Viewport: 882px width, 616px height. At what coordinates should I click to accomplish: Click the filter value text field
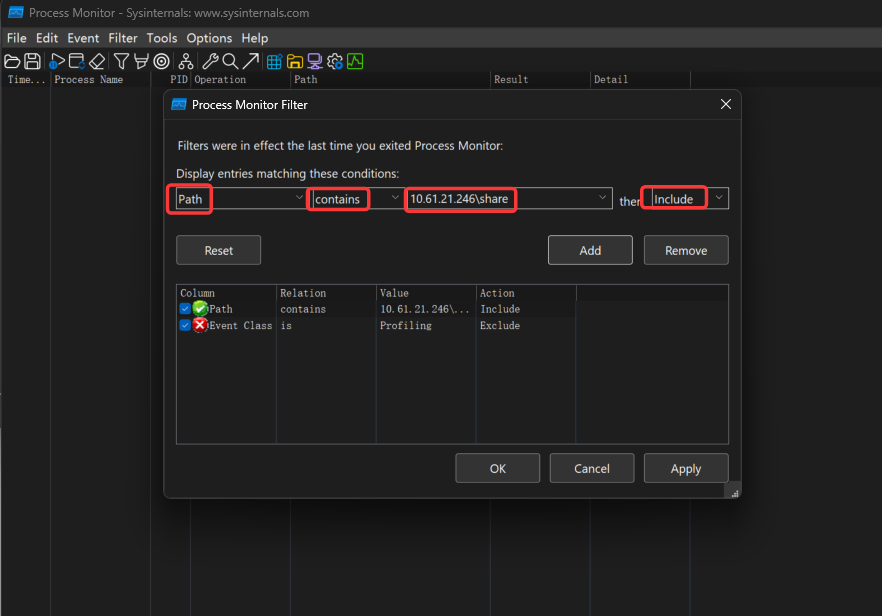(500, 199)
